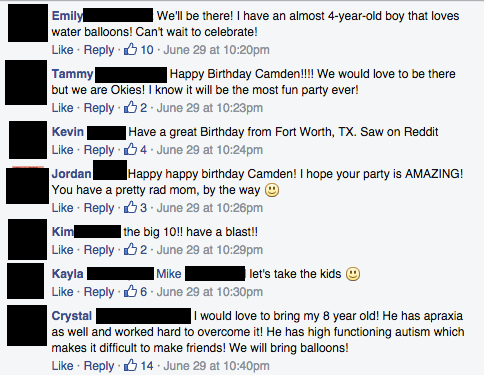Click thumbs-up icon showing 6 likes
The image size is (484, 375).
(x=130, y=291)
